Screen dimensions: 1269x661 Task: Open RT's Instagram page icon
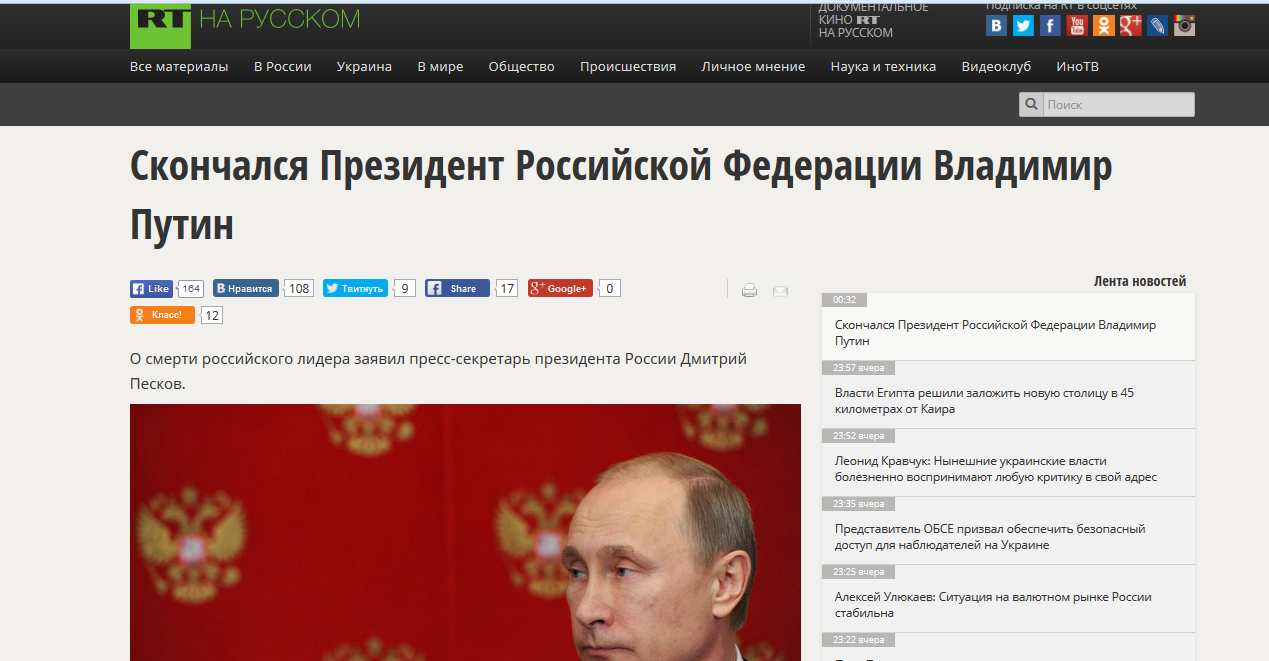1185,26
